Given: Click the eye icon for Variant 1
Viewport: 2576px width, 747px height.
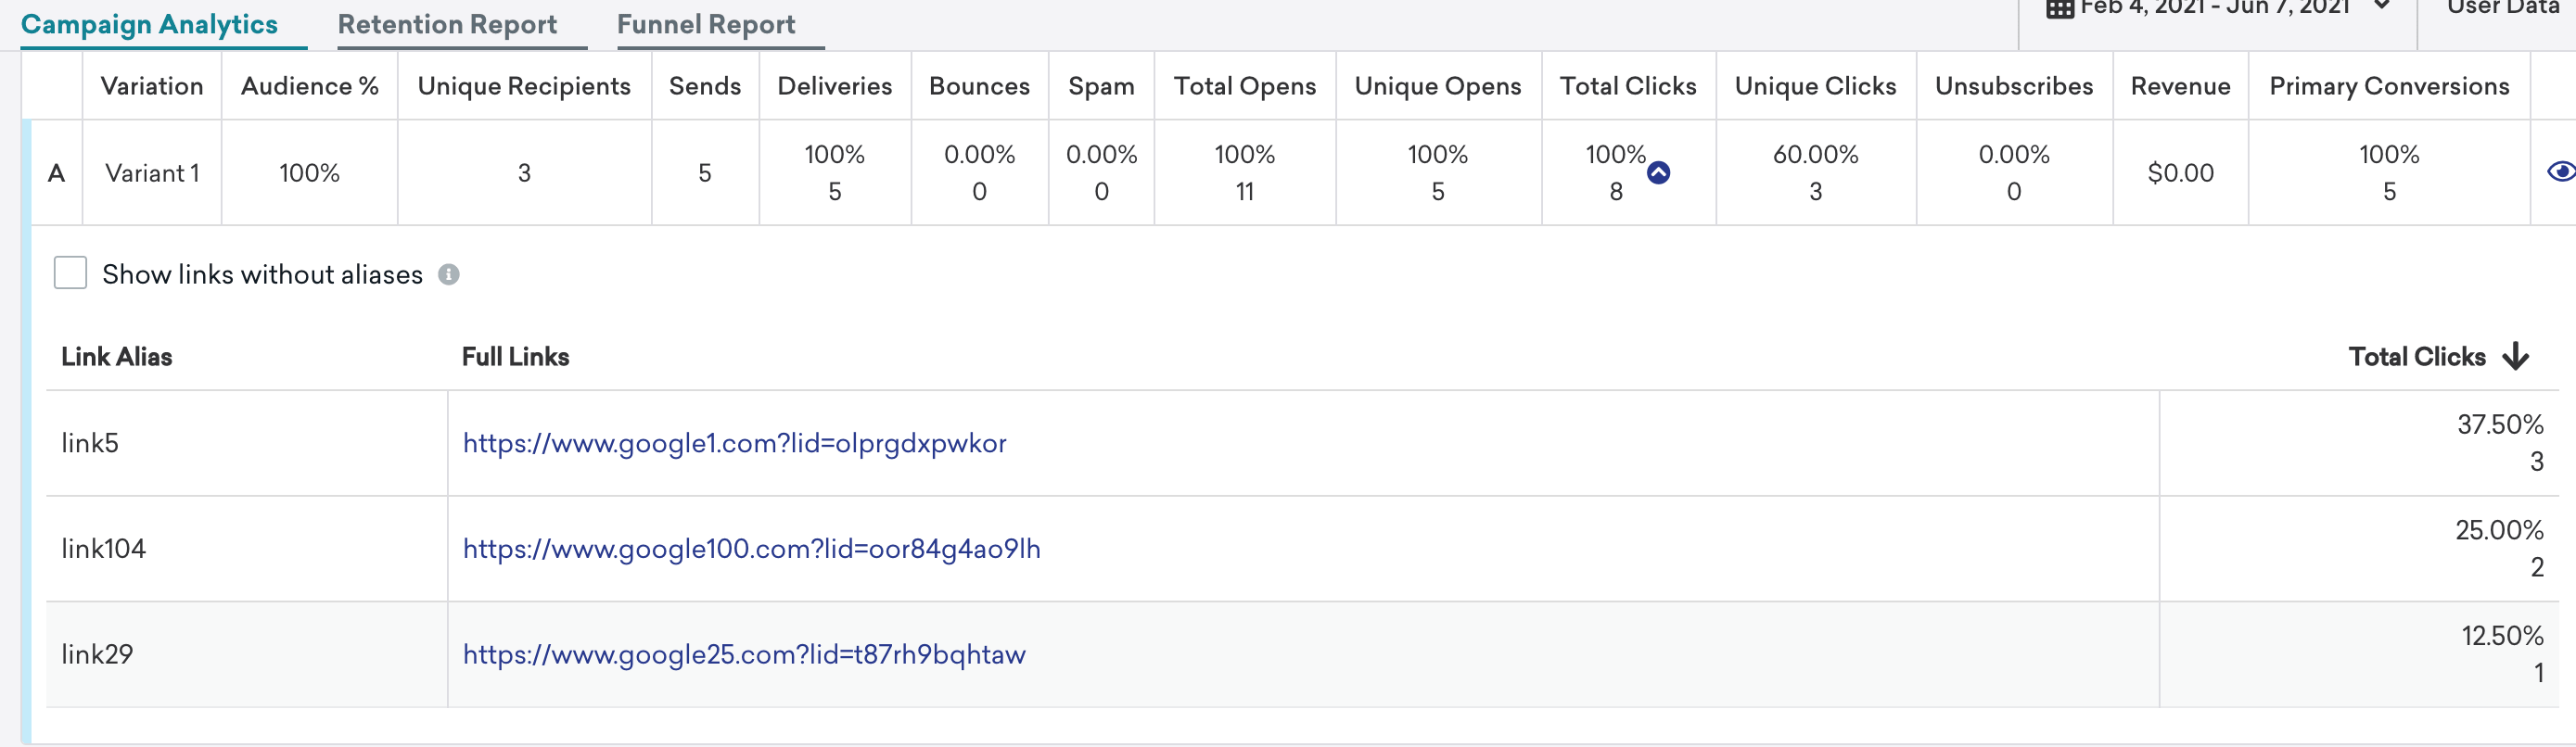Looking at the screenshot, I should (x=2560, y=172).
